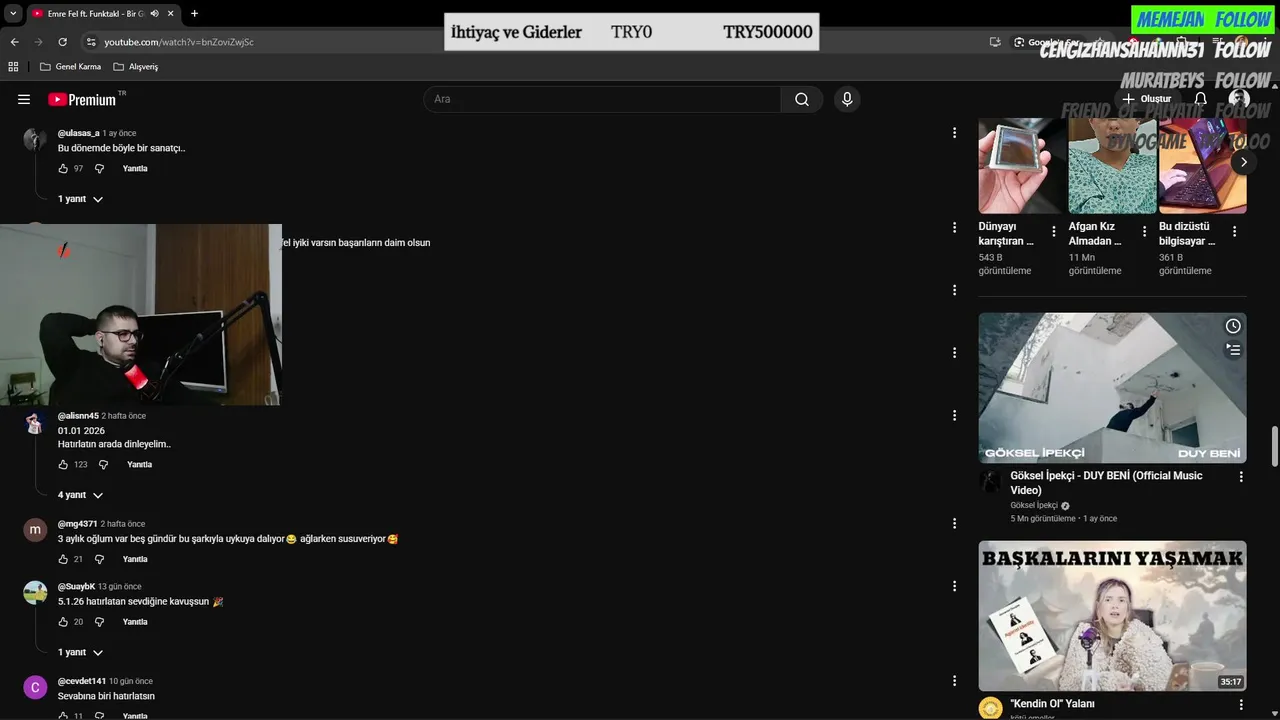Dislike the comment by @mg4371
The width and height of the screenshot is (1280, 720).
click(x=99, y=559)
